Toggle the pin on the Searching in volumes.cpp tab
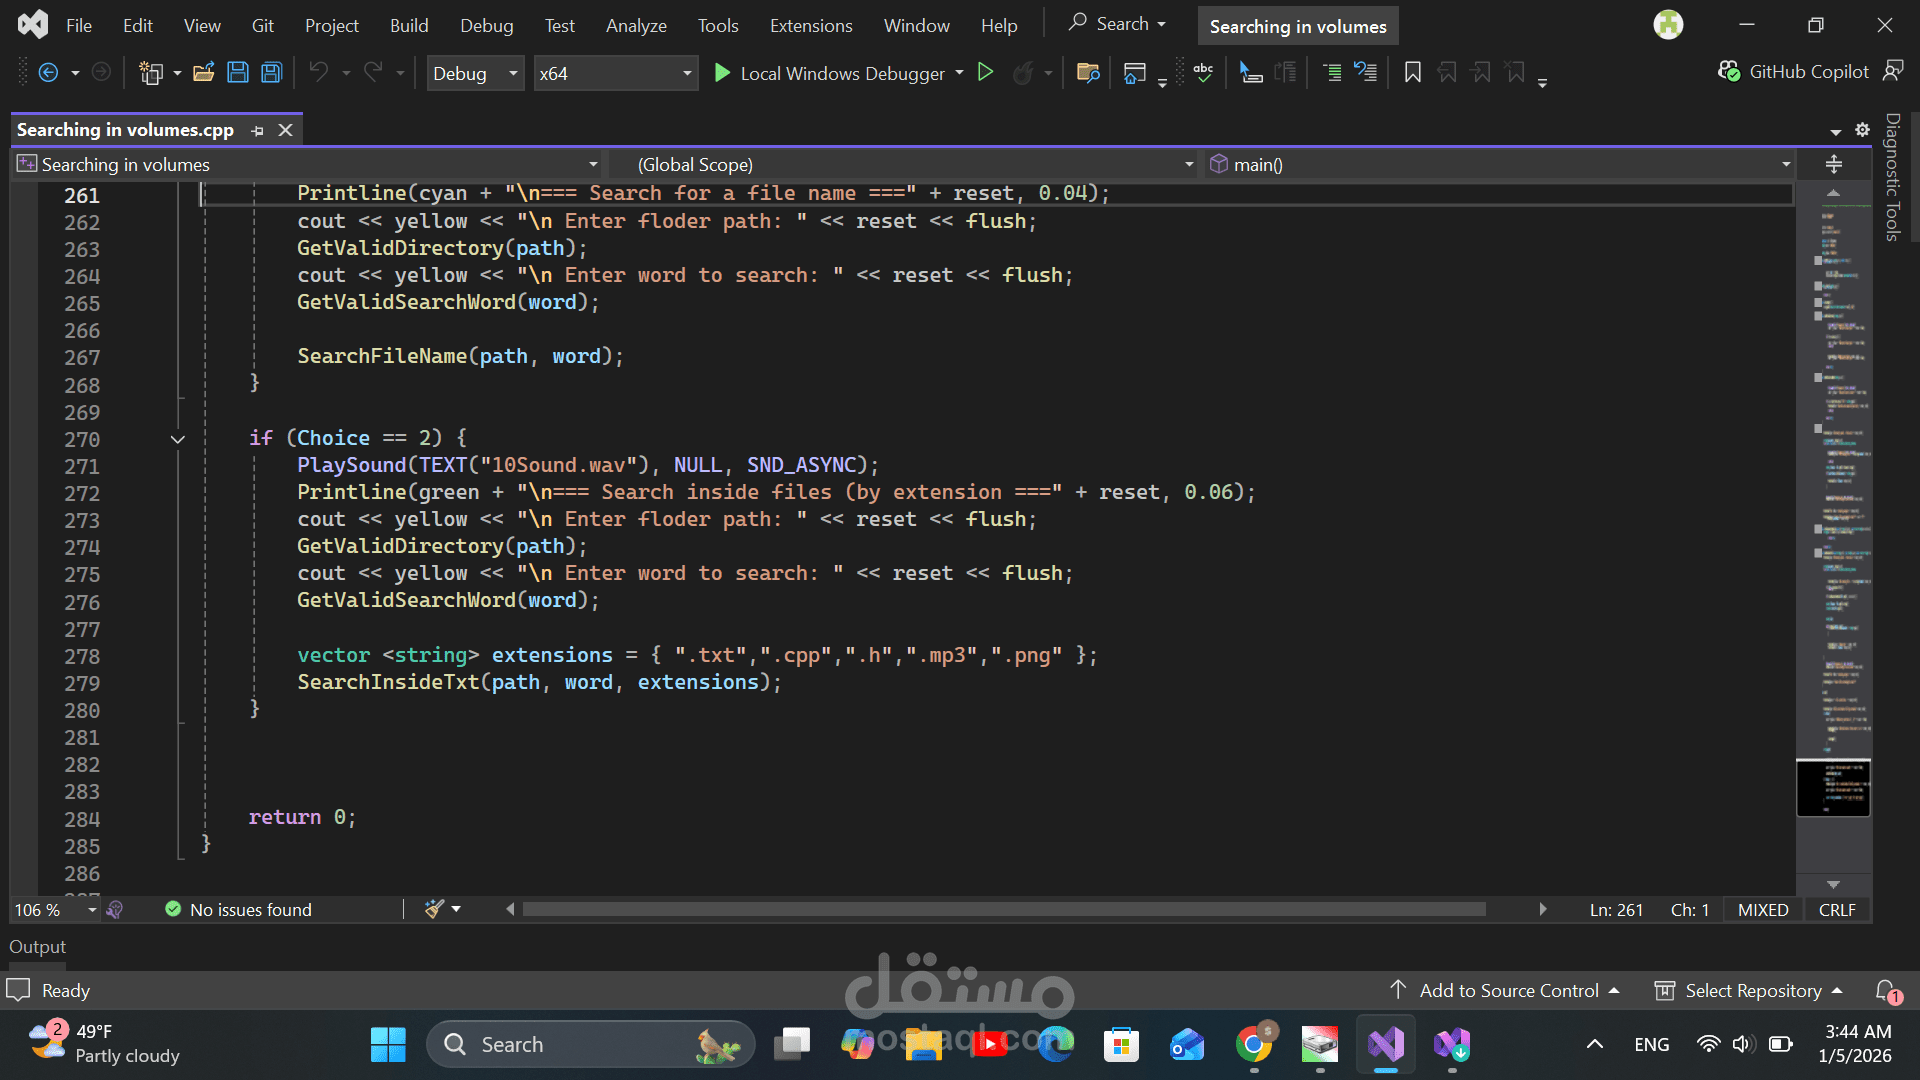1920x1080 pixels. tap(258, 130)
